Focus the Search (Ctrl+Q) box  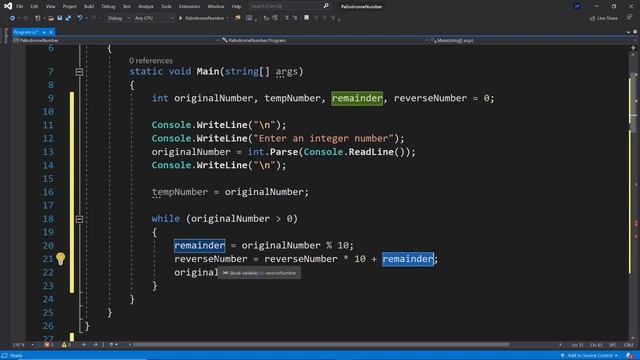pos(289,6)
